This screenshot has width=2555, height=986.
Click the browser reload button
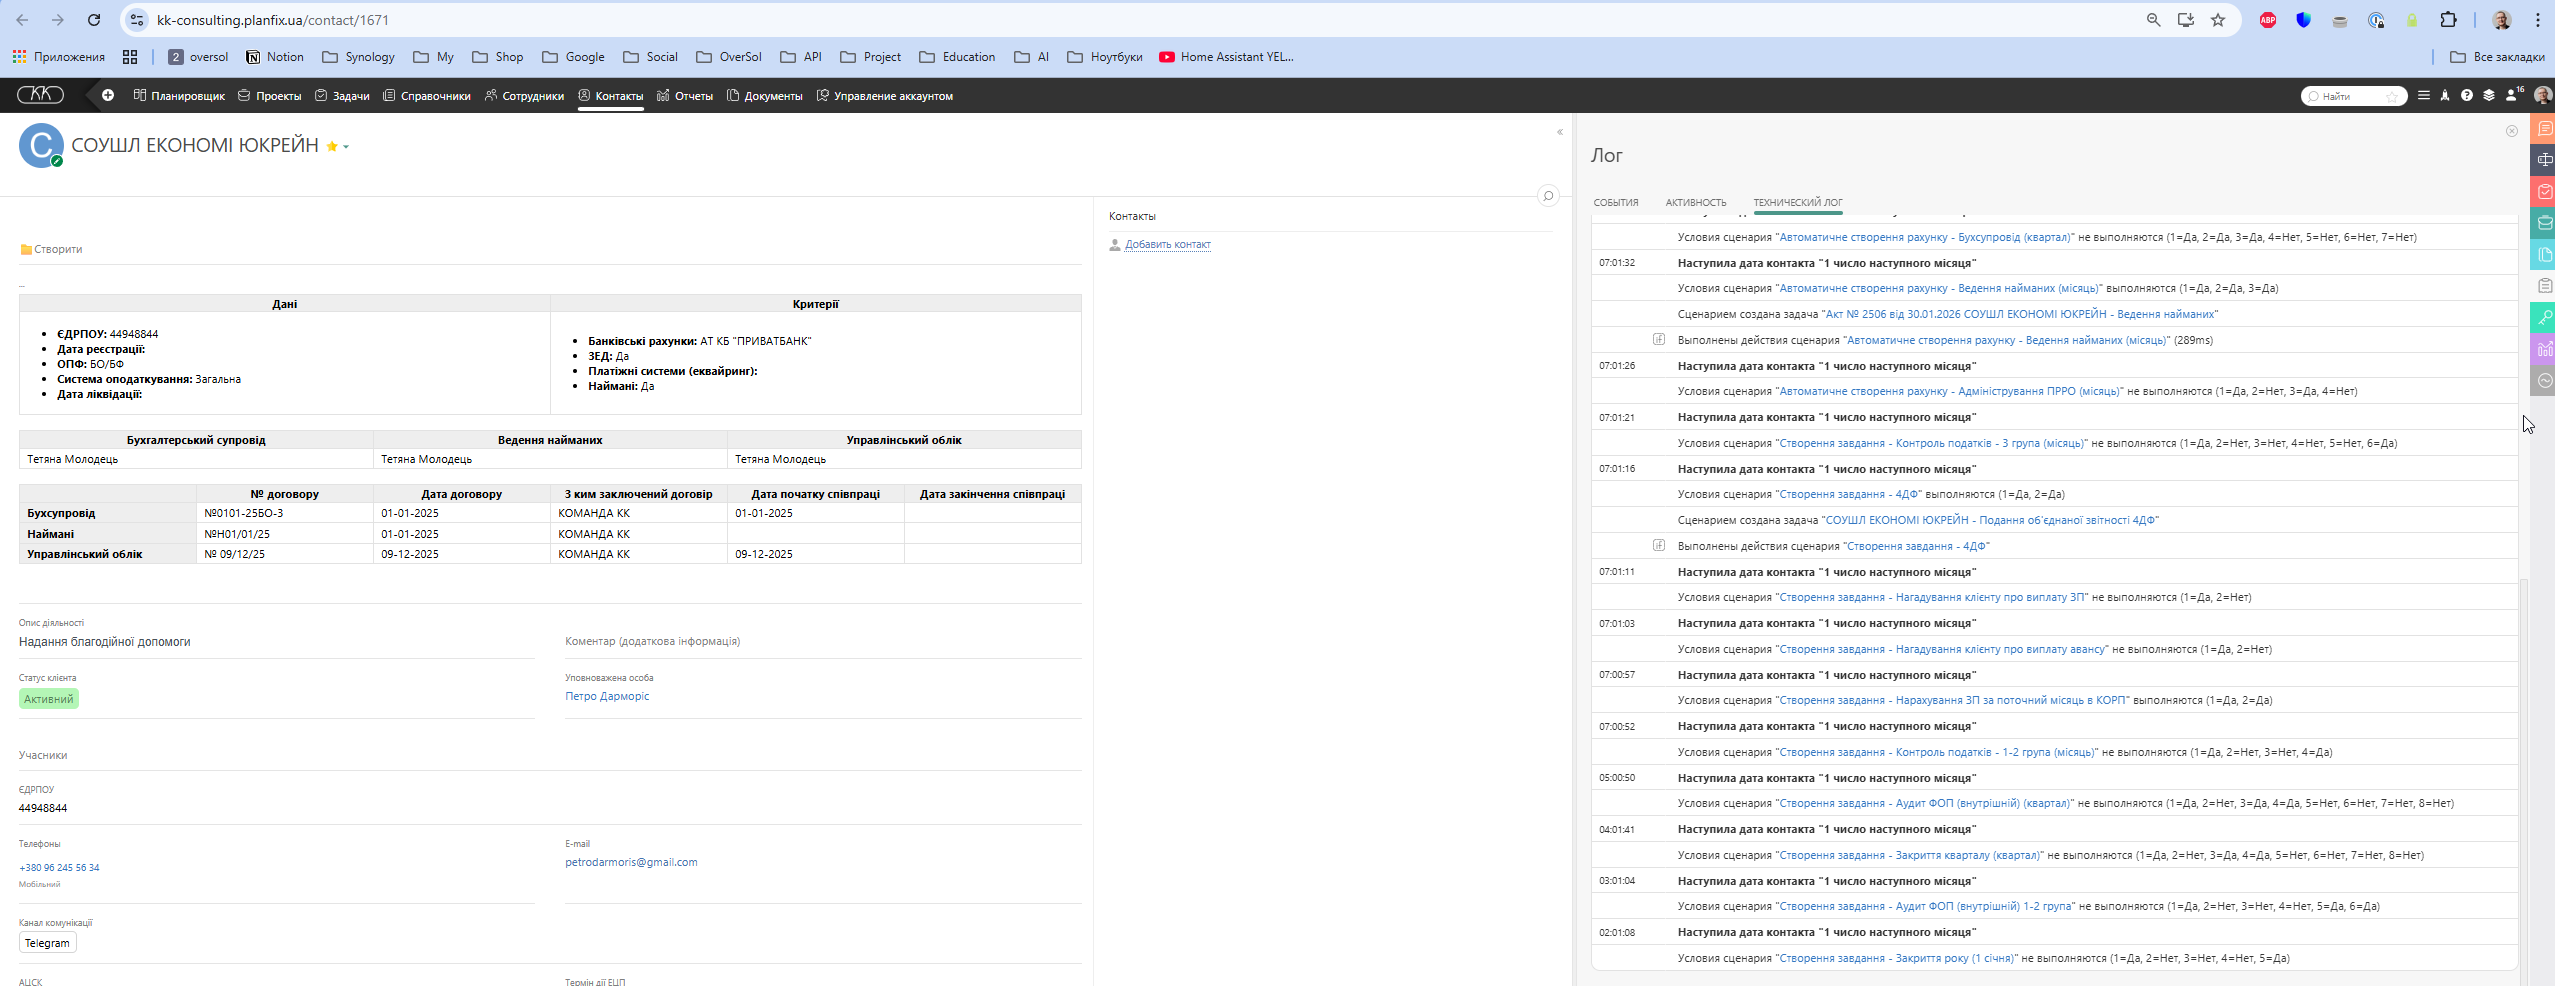[94, 20]
